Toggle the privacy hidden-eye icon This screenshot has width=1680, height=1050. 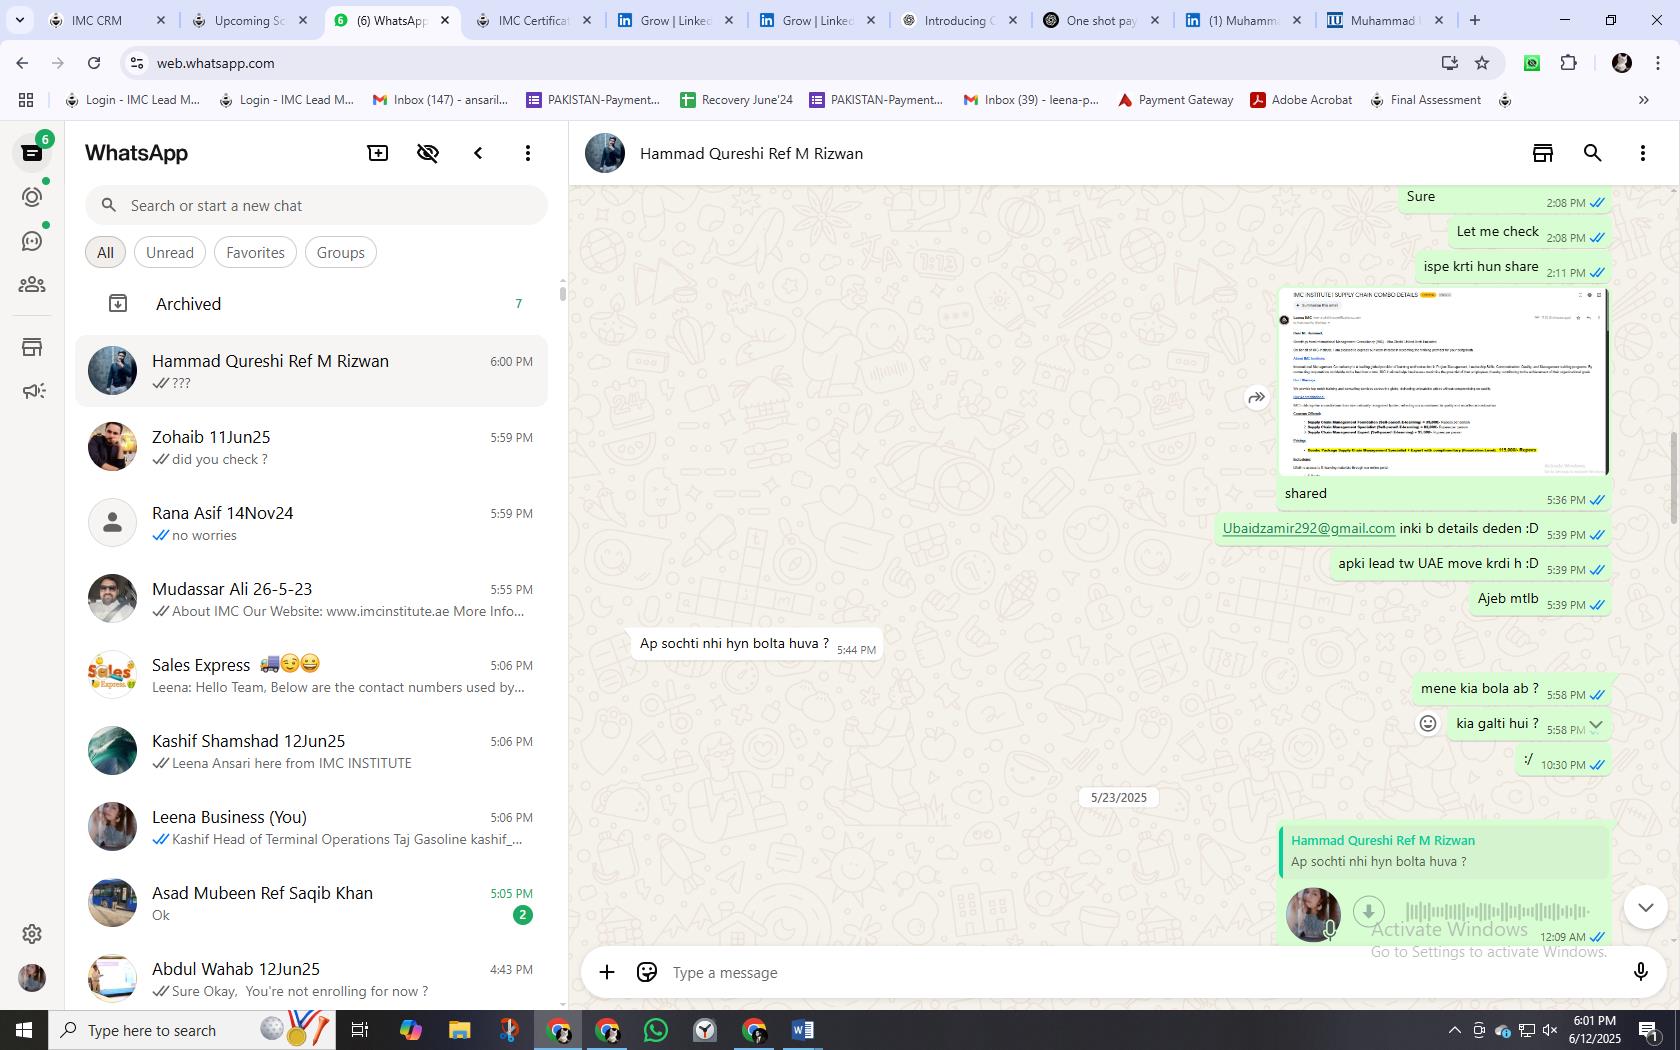click(x=428, y=153)
